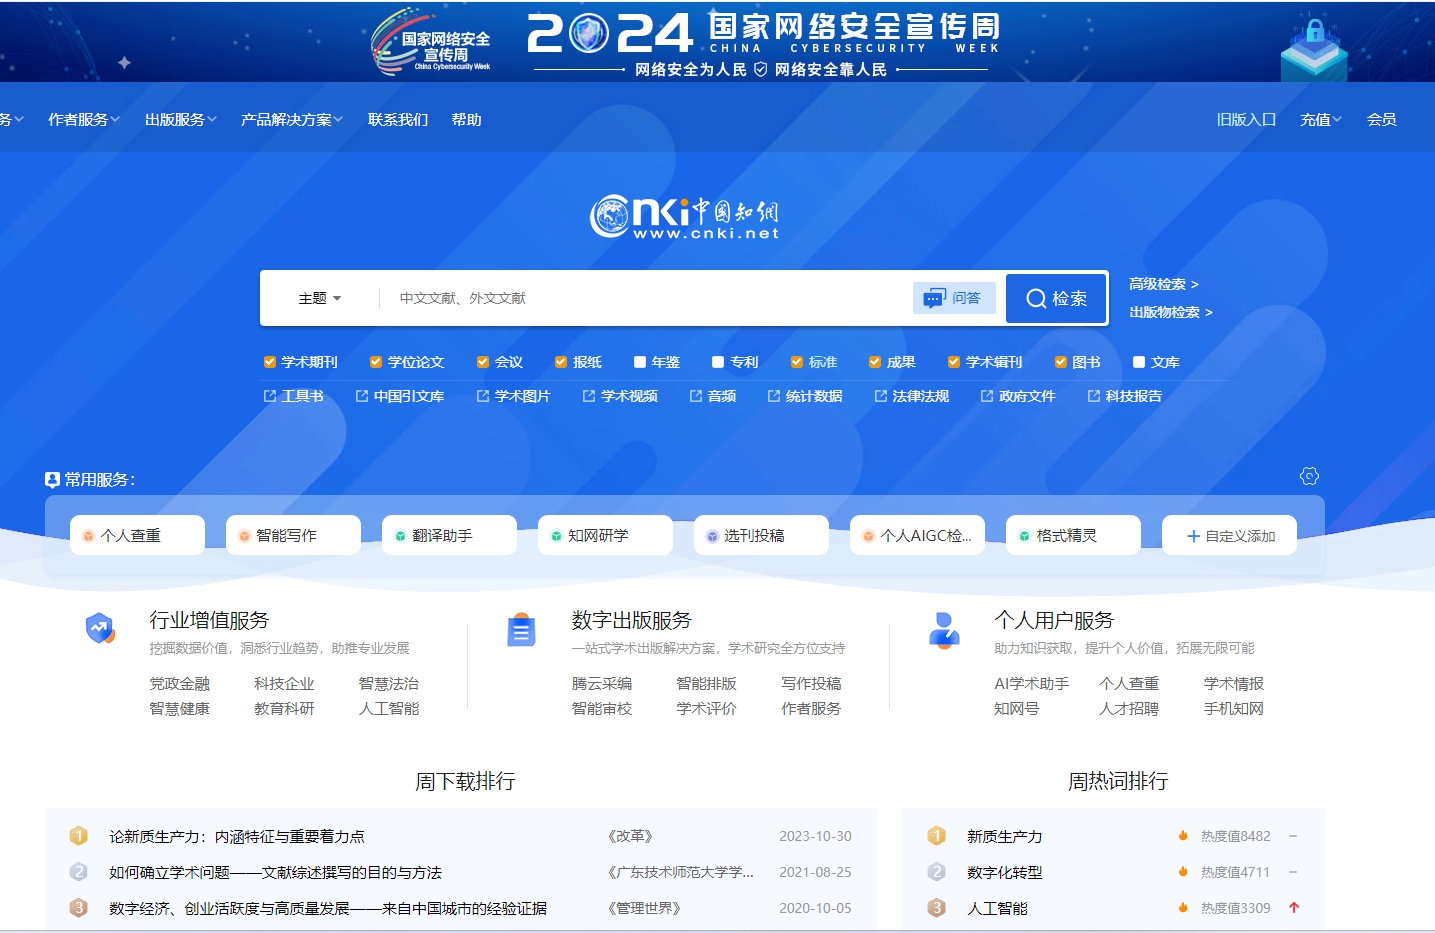Image resolution: width=1435 pixels, height=933 pixels.
Task: Check the 年鉴 checkbox
Action: click(640, 362)
